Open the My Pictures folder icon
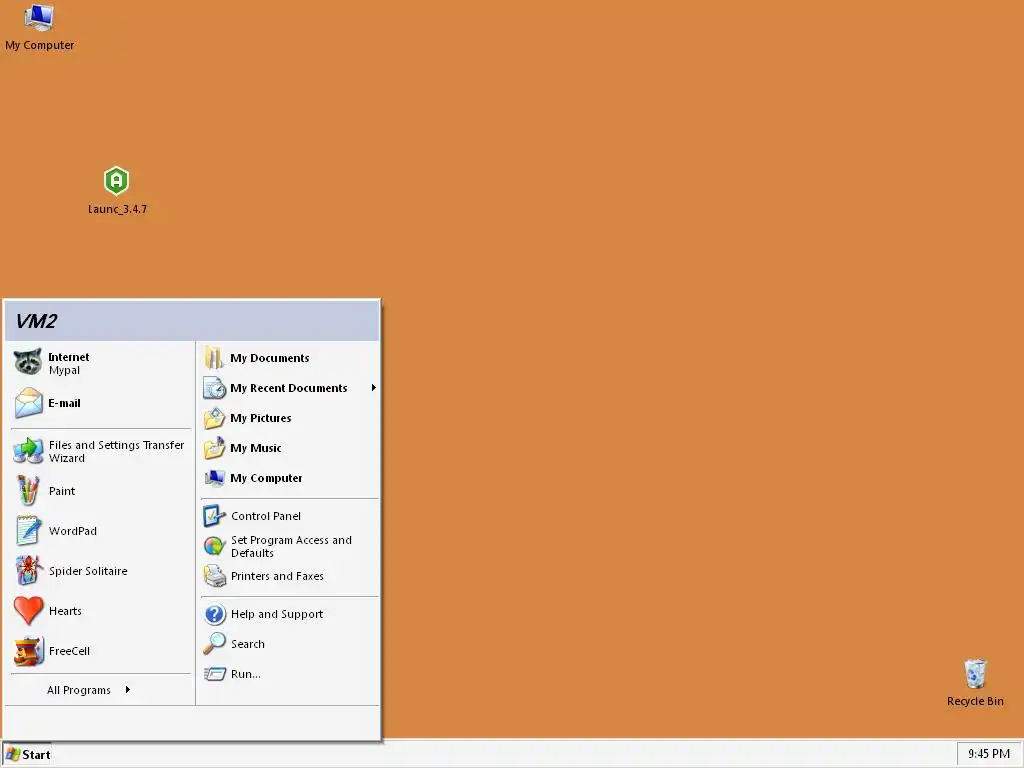Screen dimensions: 1024x768 tap(214, 418)
